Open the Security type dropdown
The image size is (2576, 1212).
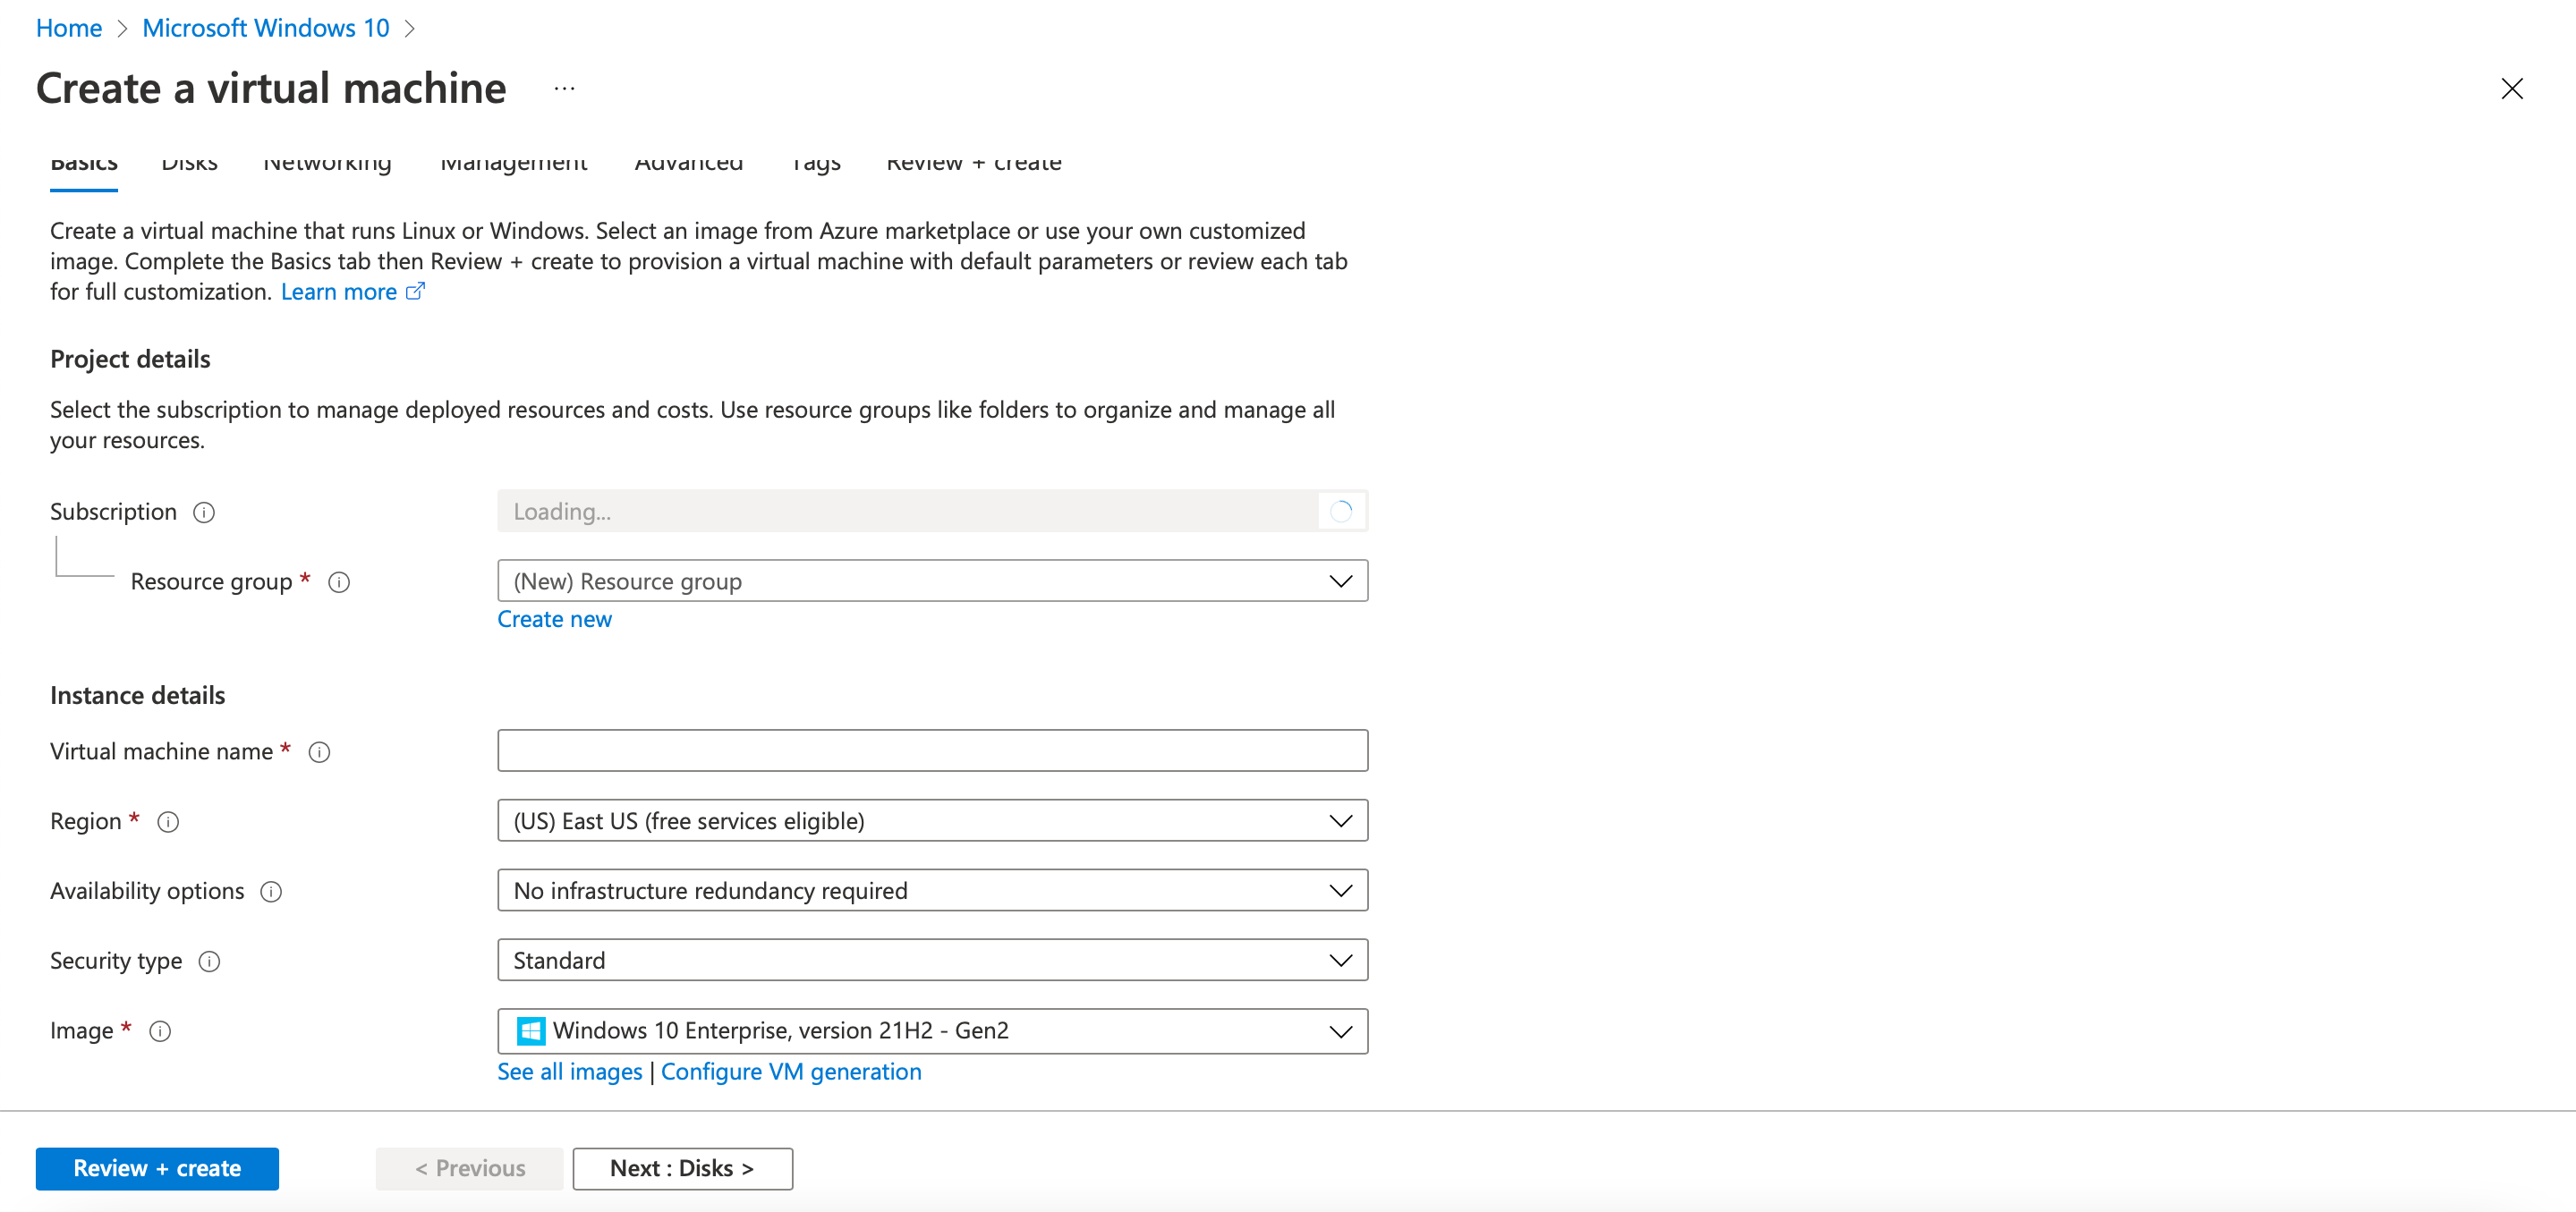pos(1340,960)
